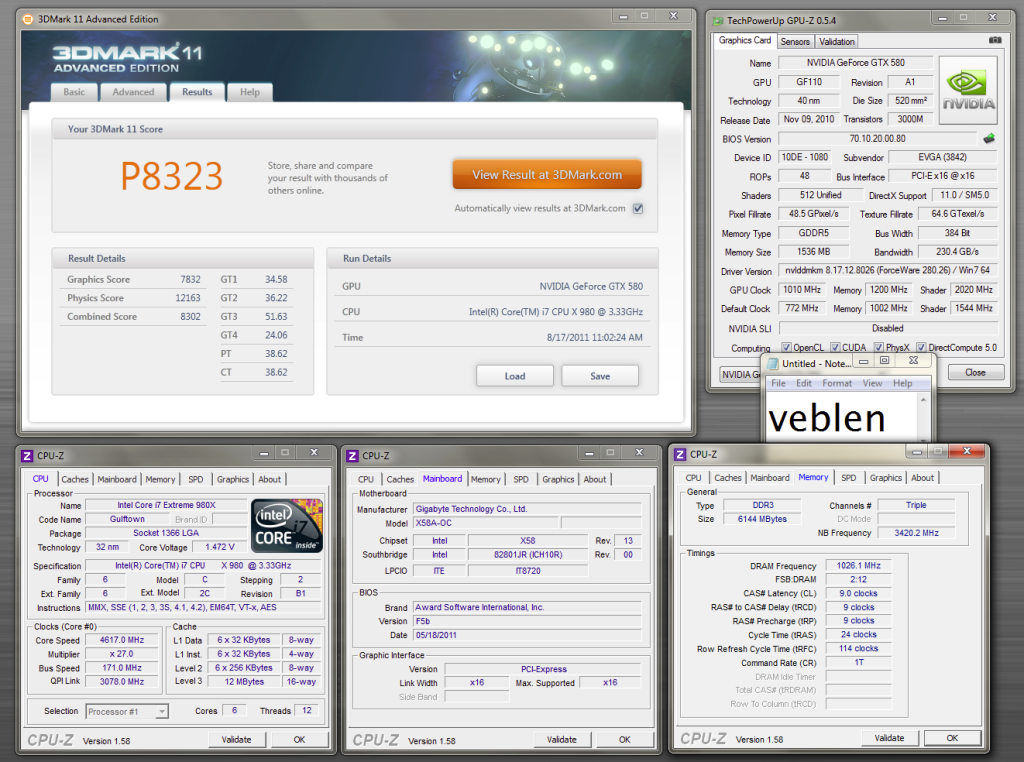
Task: Click View Result at 3DMark.com button
Action: 547,174
